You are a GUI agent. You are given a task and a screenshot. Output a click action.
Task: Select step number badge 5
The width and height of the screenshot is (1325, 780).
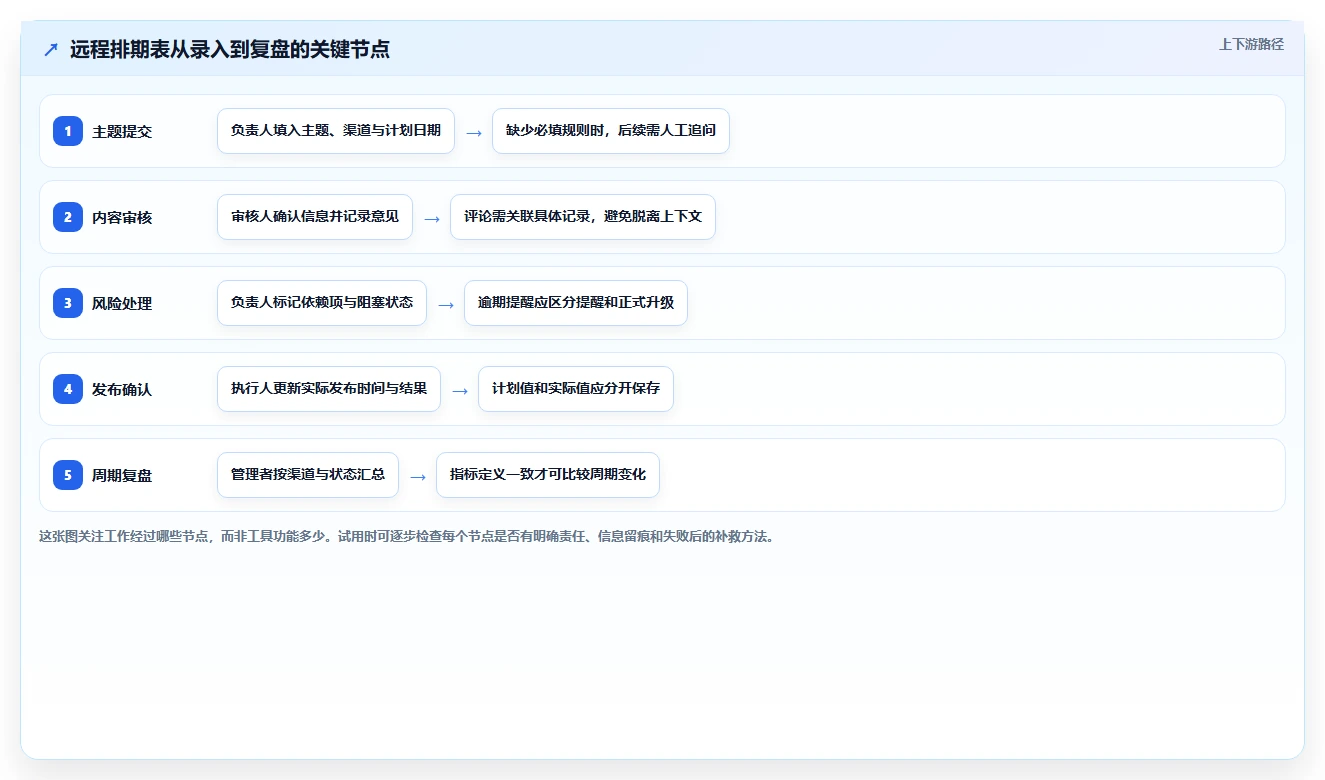pos(68,475)
